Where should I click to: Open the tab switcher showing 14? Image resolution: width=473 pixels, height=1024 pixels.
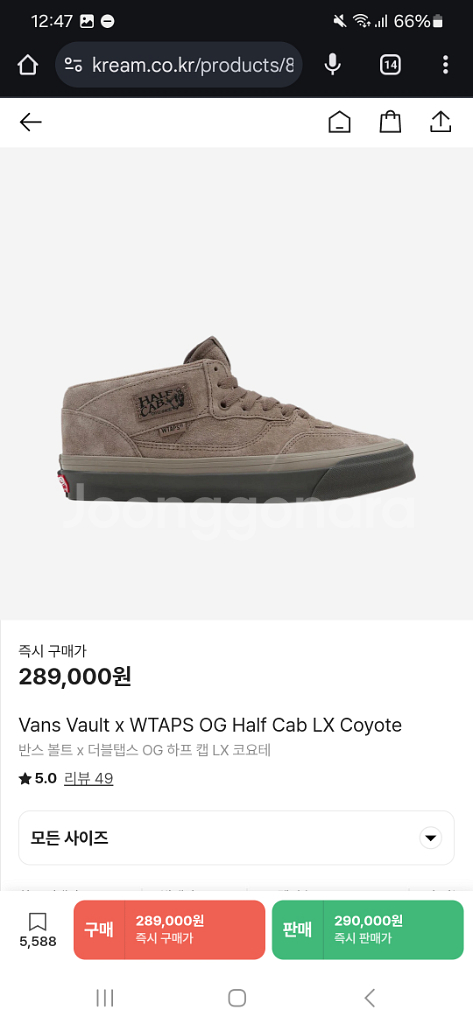pos(390,65)
